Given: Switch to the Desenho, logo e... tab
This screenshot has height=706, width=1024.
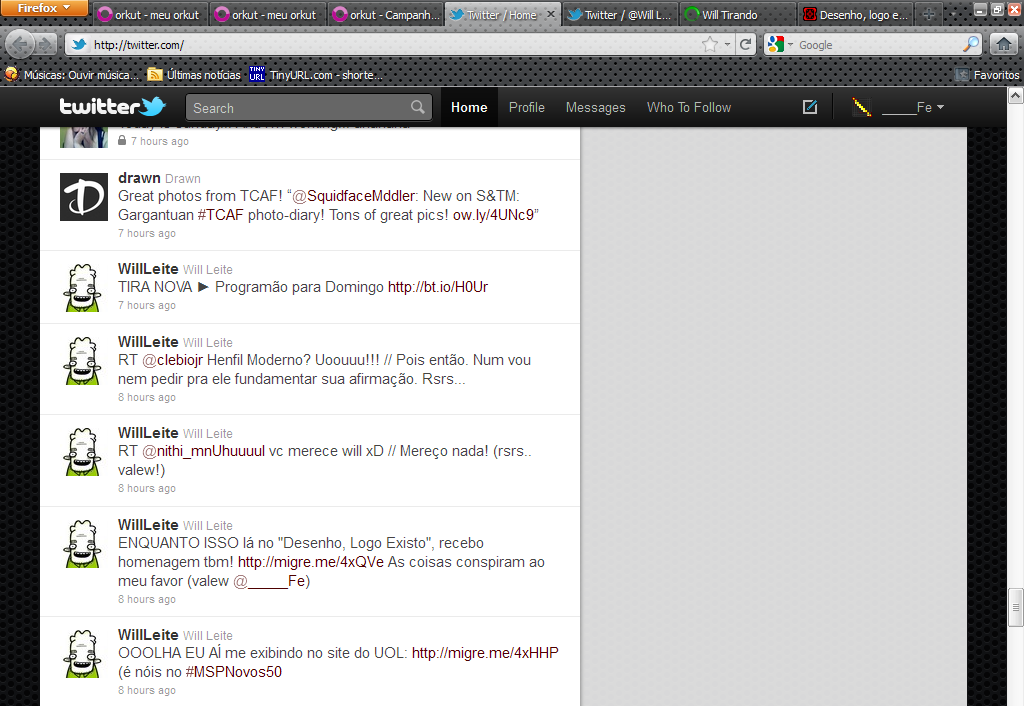Looking at the screenshot, I should [x=855, y=14].
